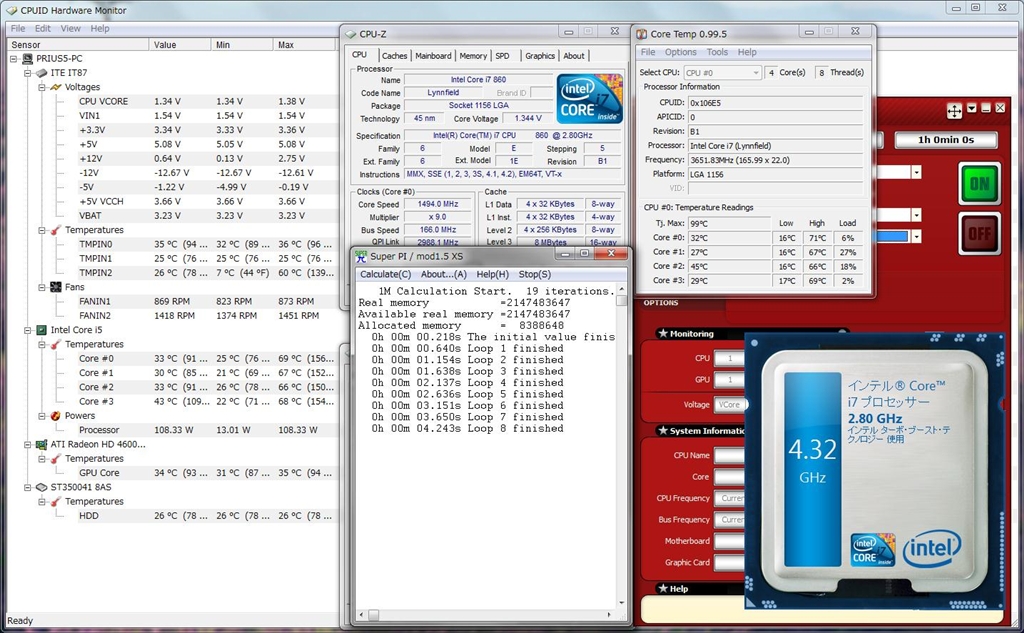Click the ITE IT87 chip icon
Image resolution: width=1024 pixels, height=633 pixels.
coord(42,73)
